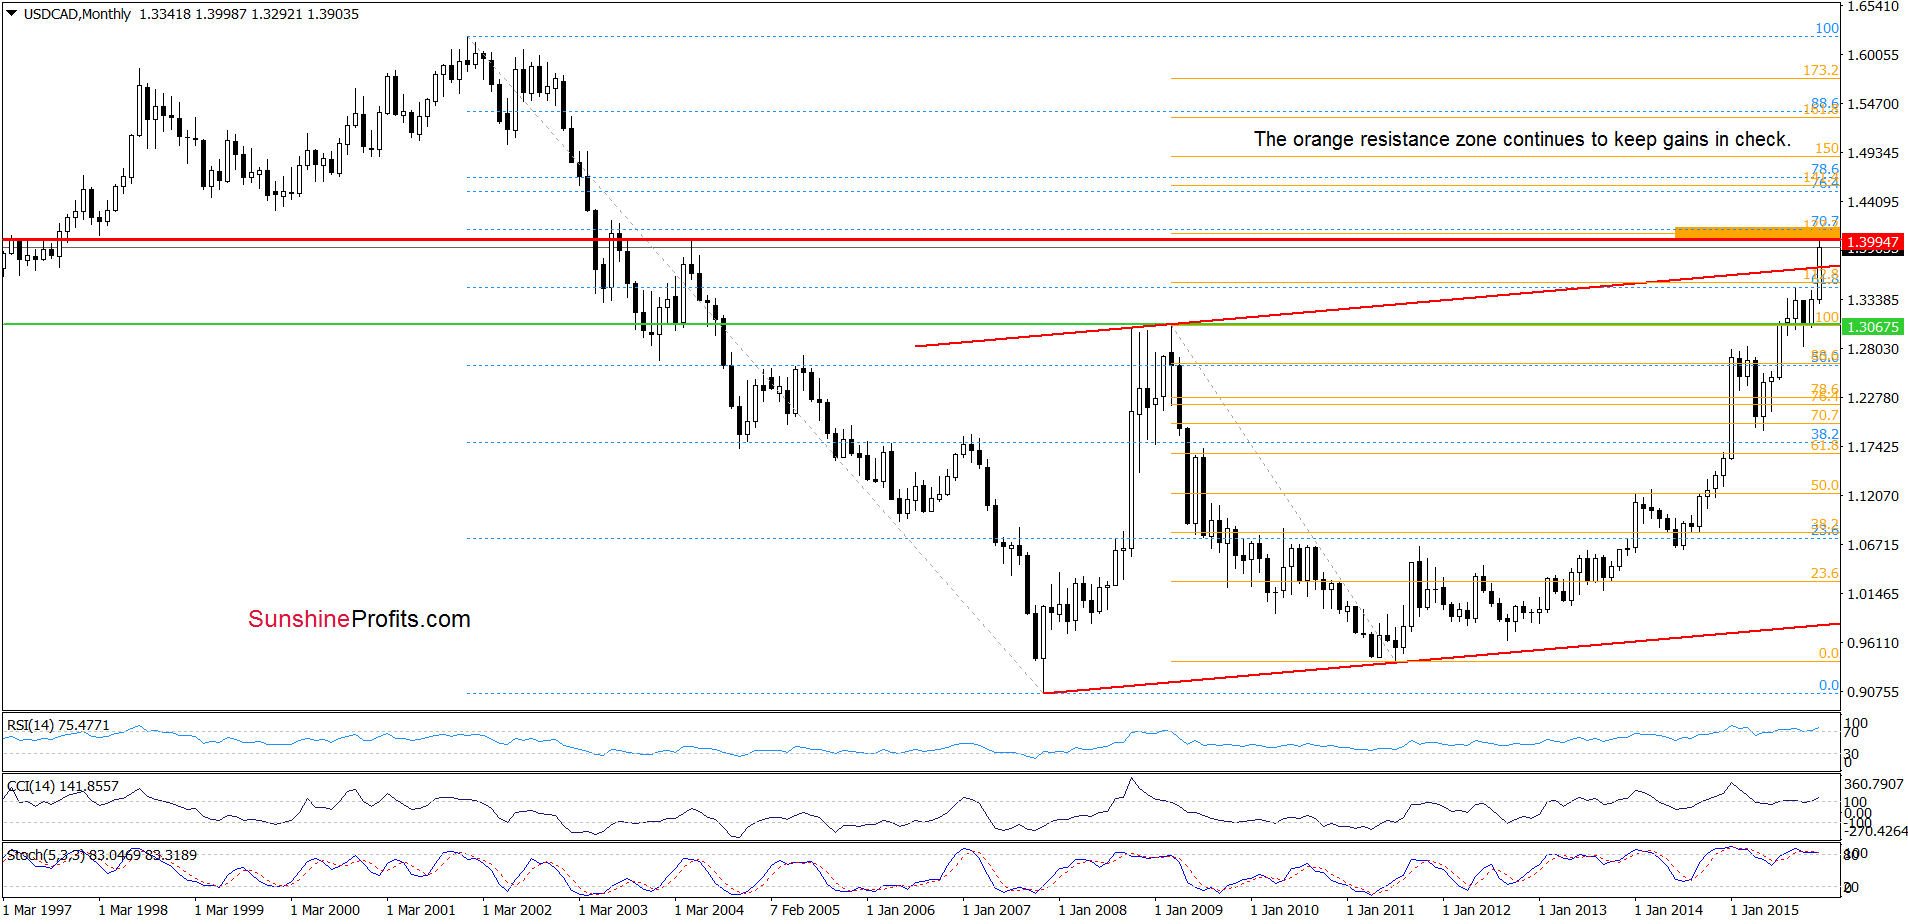1908x924 pixels.
Task: Select the orange resistance zone annotation text
Action: click(1522, 139)
